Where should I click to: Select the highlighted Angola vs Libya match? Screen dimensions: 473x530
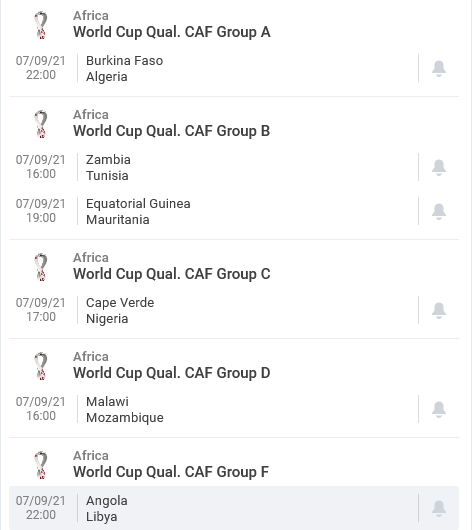point(234,508)
